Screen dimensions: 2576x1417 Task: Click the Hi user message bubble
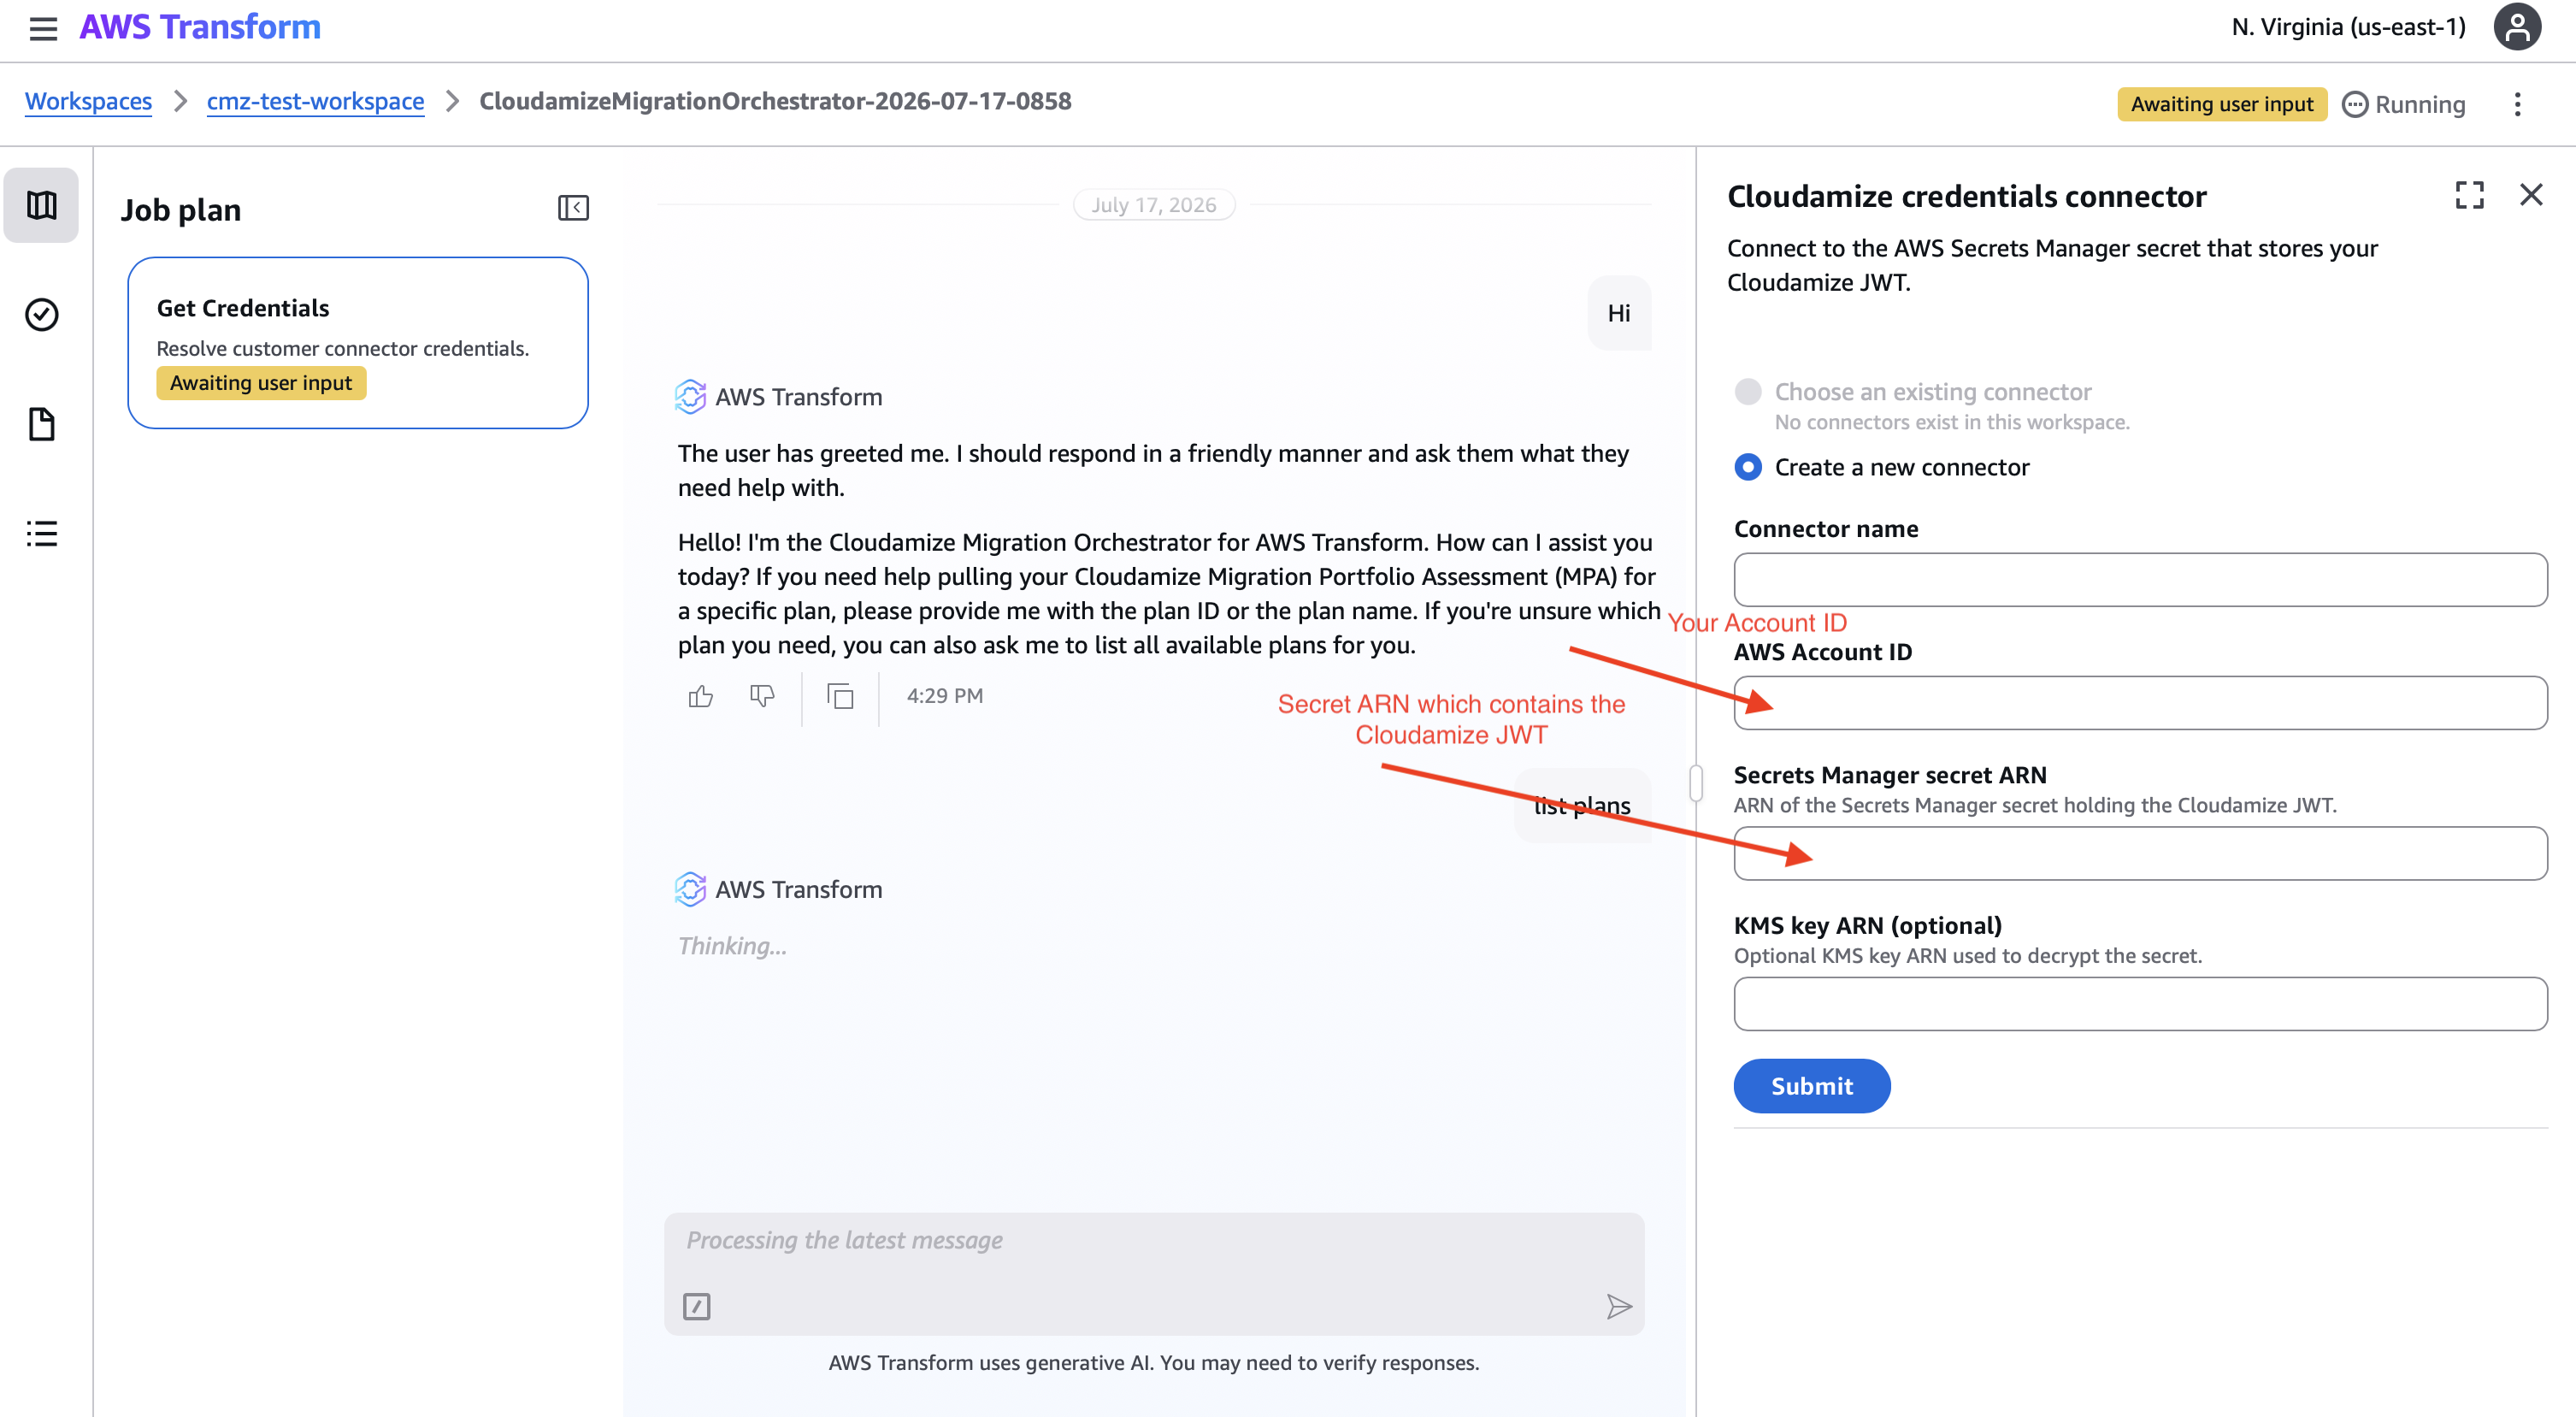click(1619, 313)
